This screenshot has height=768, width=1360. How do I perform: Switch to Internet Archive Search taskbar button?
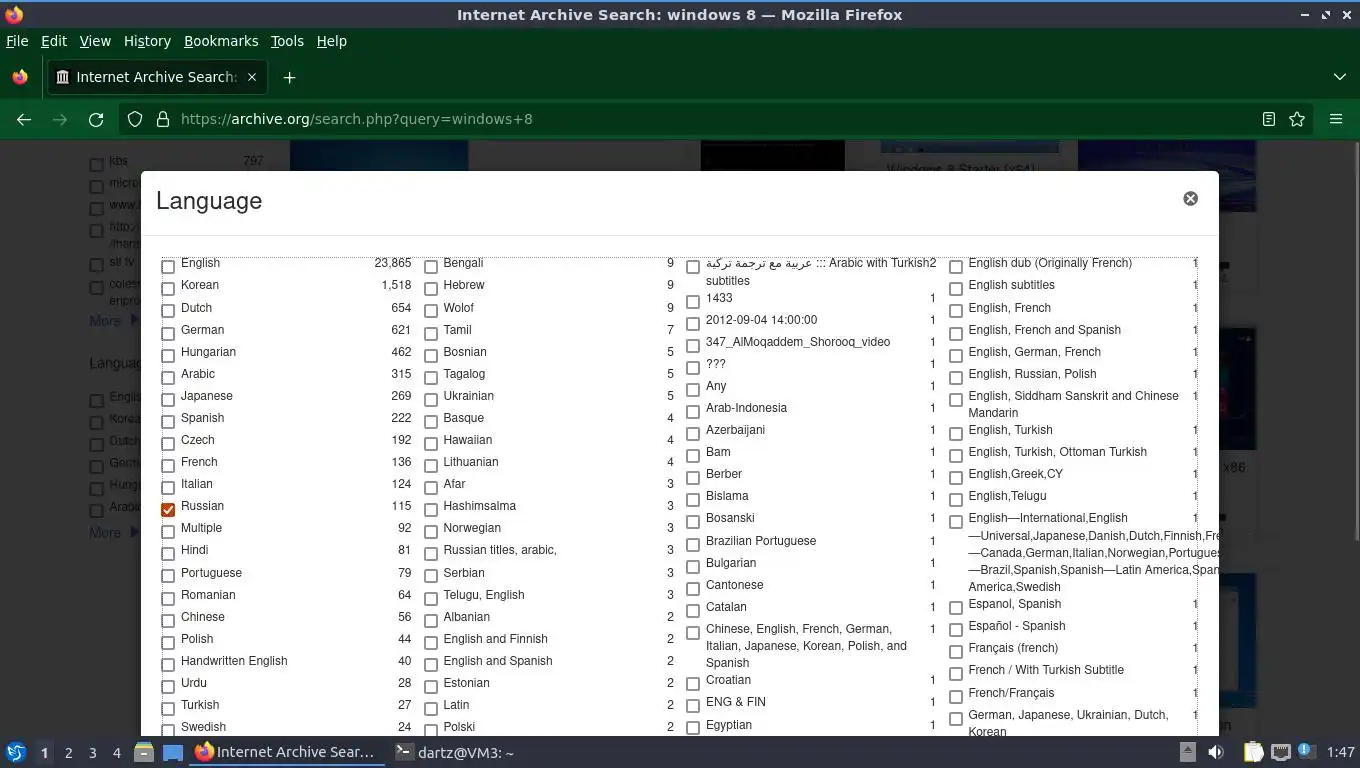286,752
